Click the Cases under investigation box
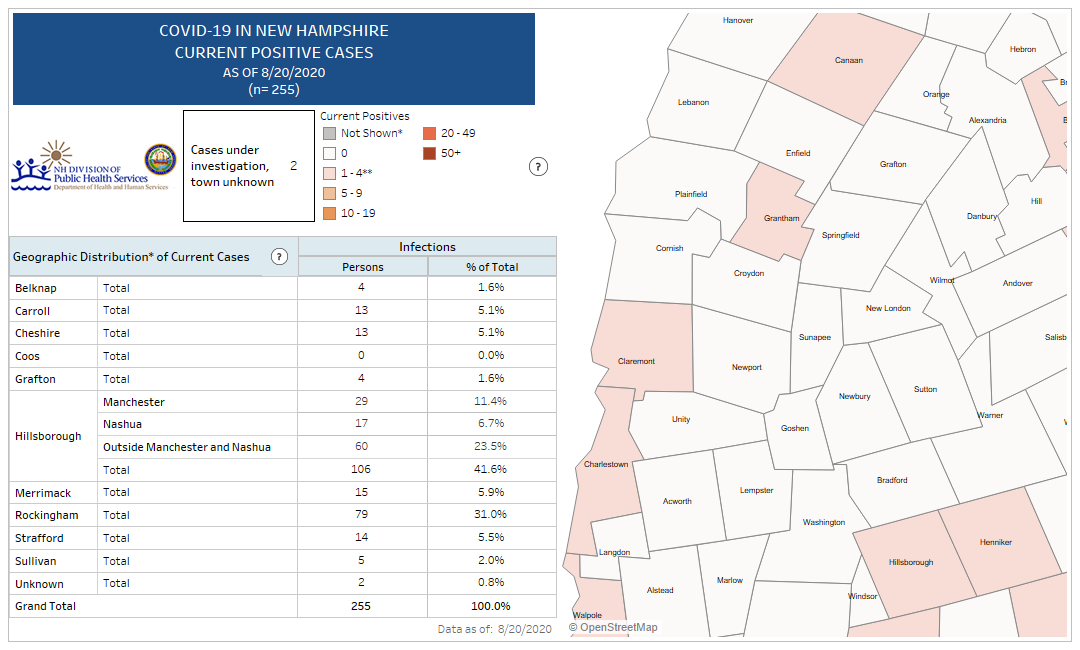This screenshot has width=1080, height=650. coord(249,166)
